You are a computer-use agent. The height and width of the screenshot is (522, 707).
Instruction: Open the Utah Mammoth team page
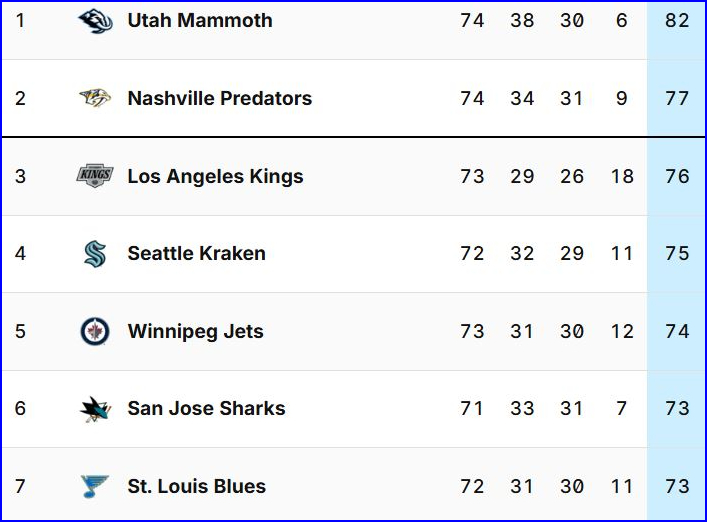tap(200, 20)
